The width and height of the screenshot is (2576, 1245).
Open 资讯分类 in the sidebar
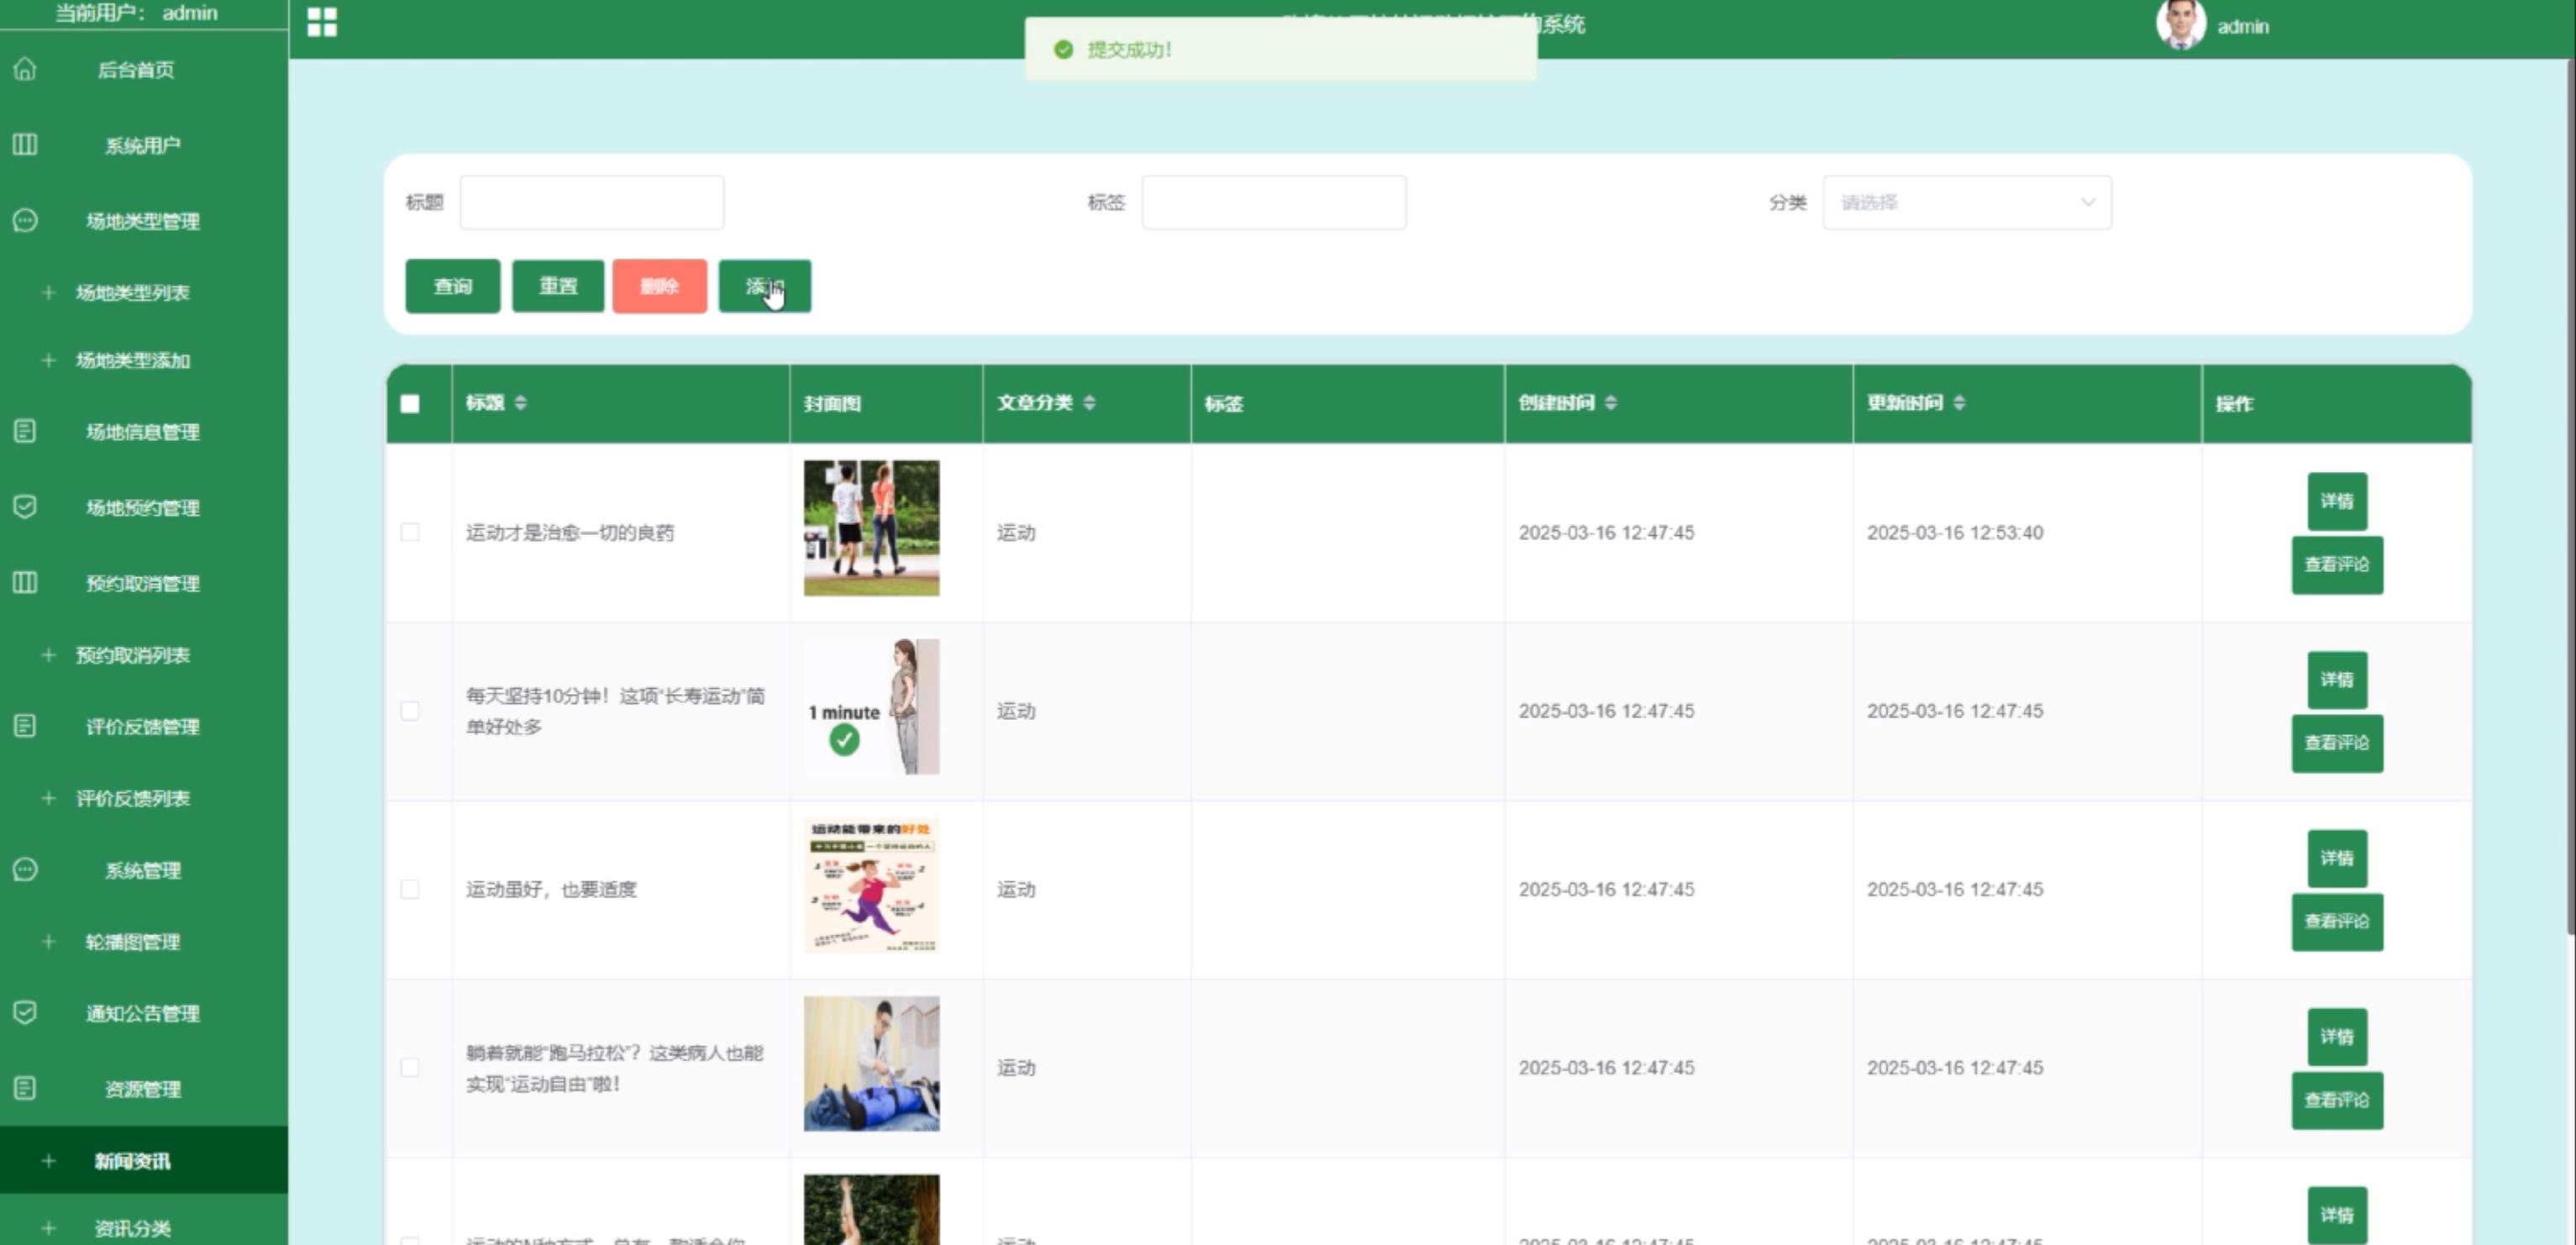(132, 1228)
